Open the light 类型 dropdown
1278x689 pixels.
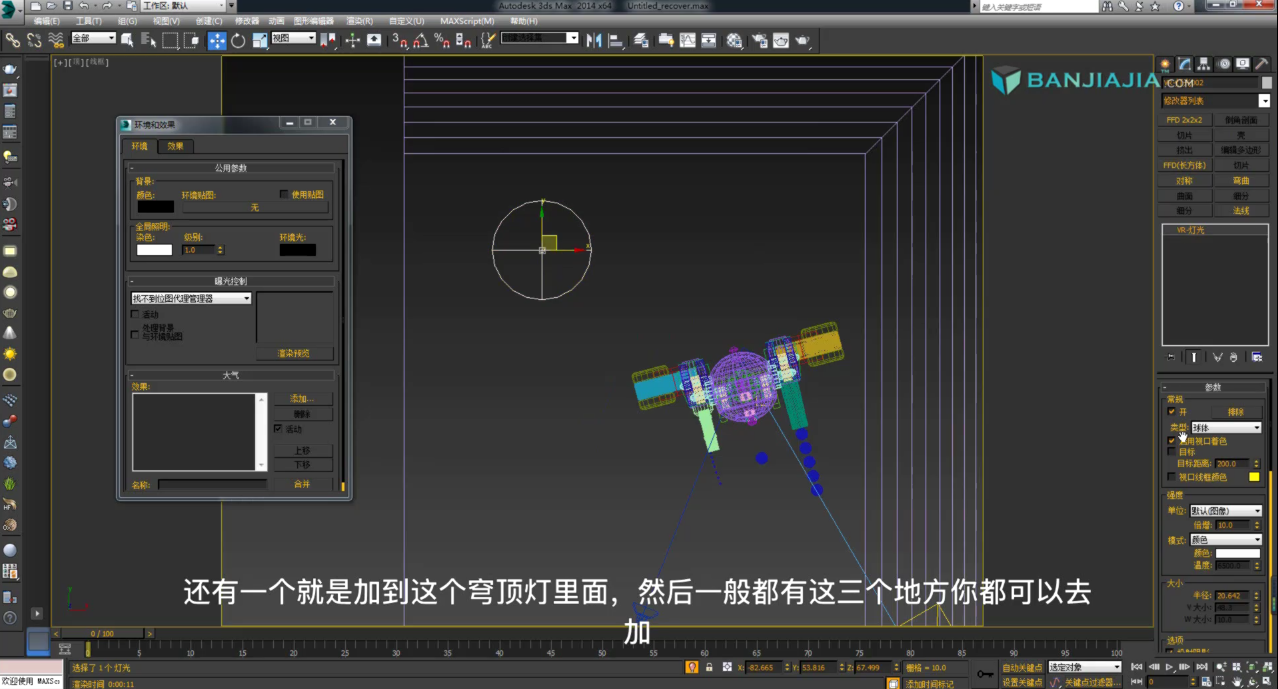pos(1226,428)
